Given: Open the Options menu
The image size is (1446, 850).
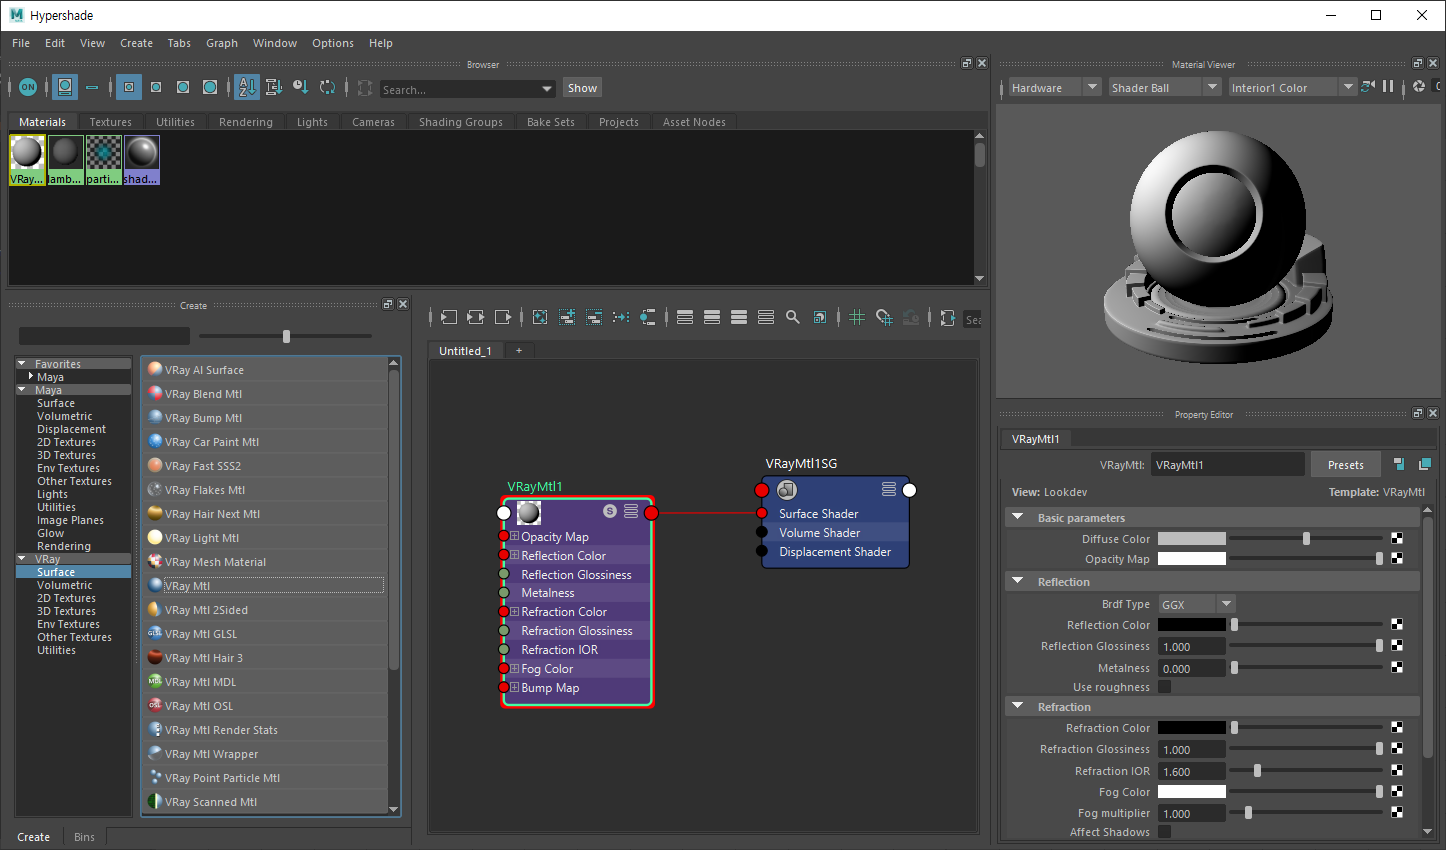Looking at the screenshot, I should (333, 43).
